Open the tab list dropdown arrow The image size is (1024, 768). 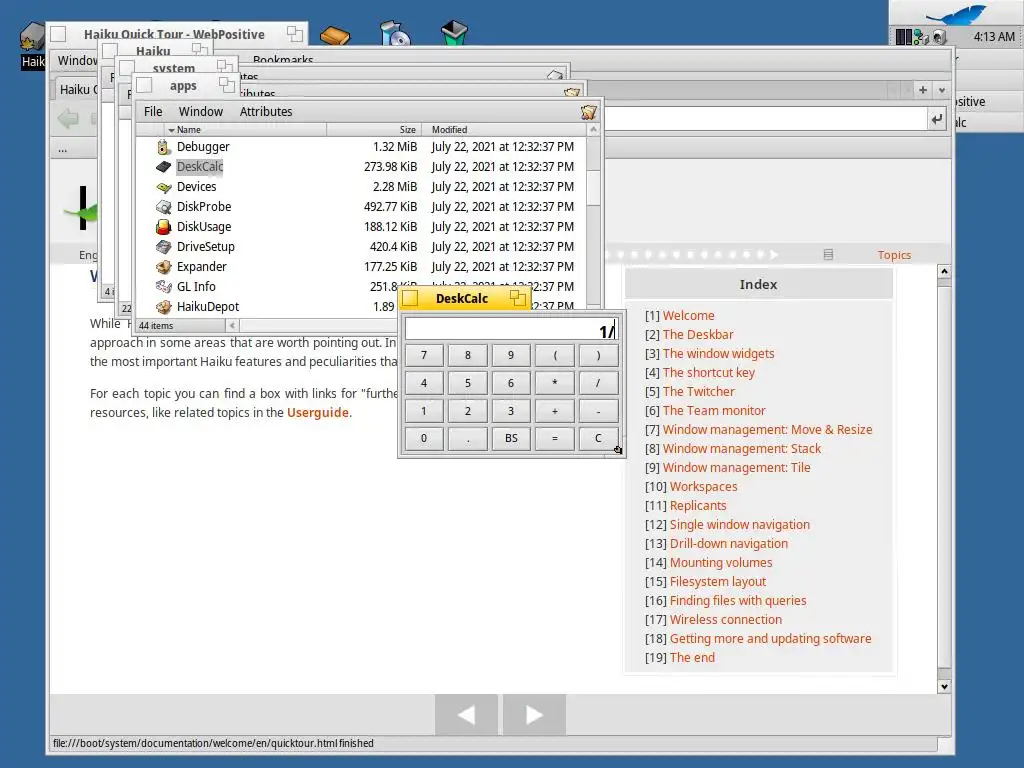coord(942,90)
